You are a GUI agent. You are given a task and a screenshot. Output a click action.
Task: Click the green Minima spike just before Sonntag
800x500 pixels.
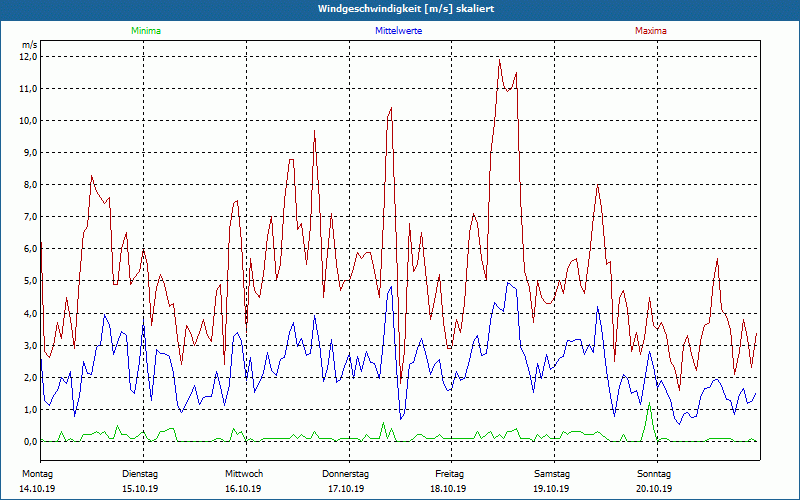point(649,404)
